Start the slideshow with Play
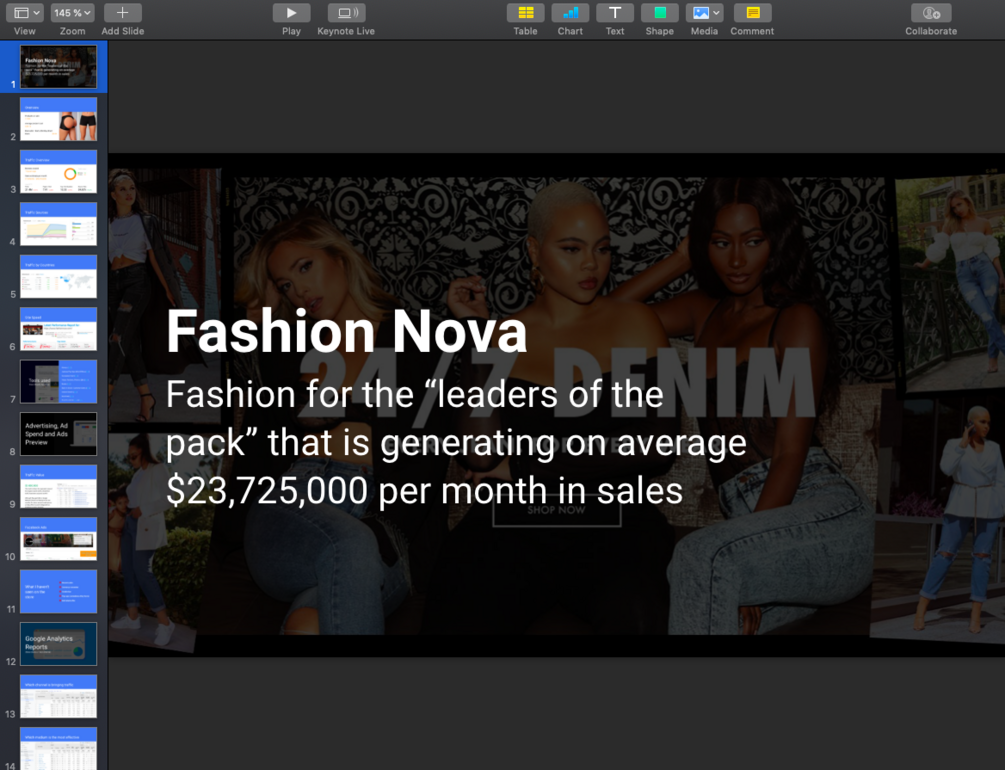 pos(291,13)
